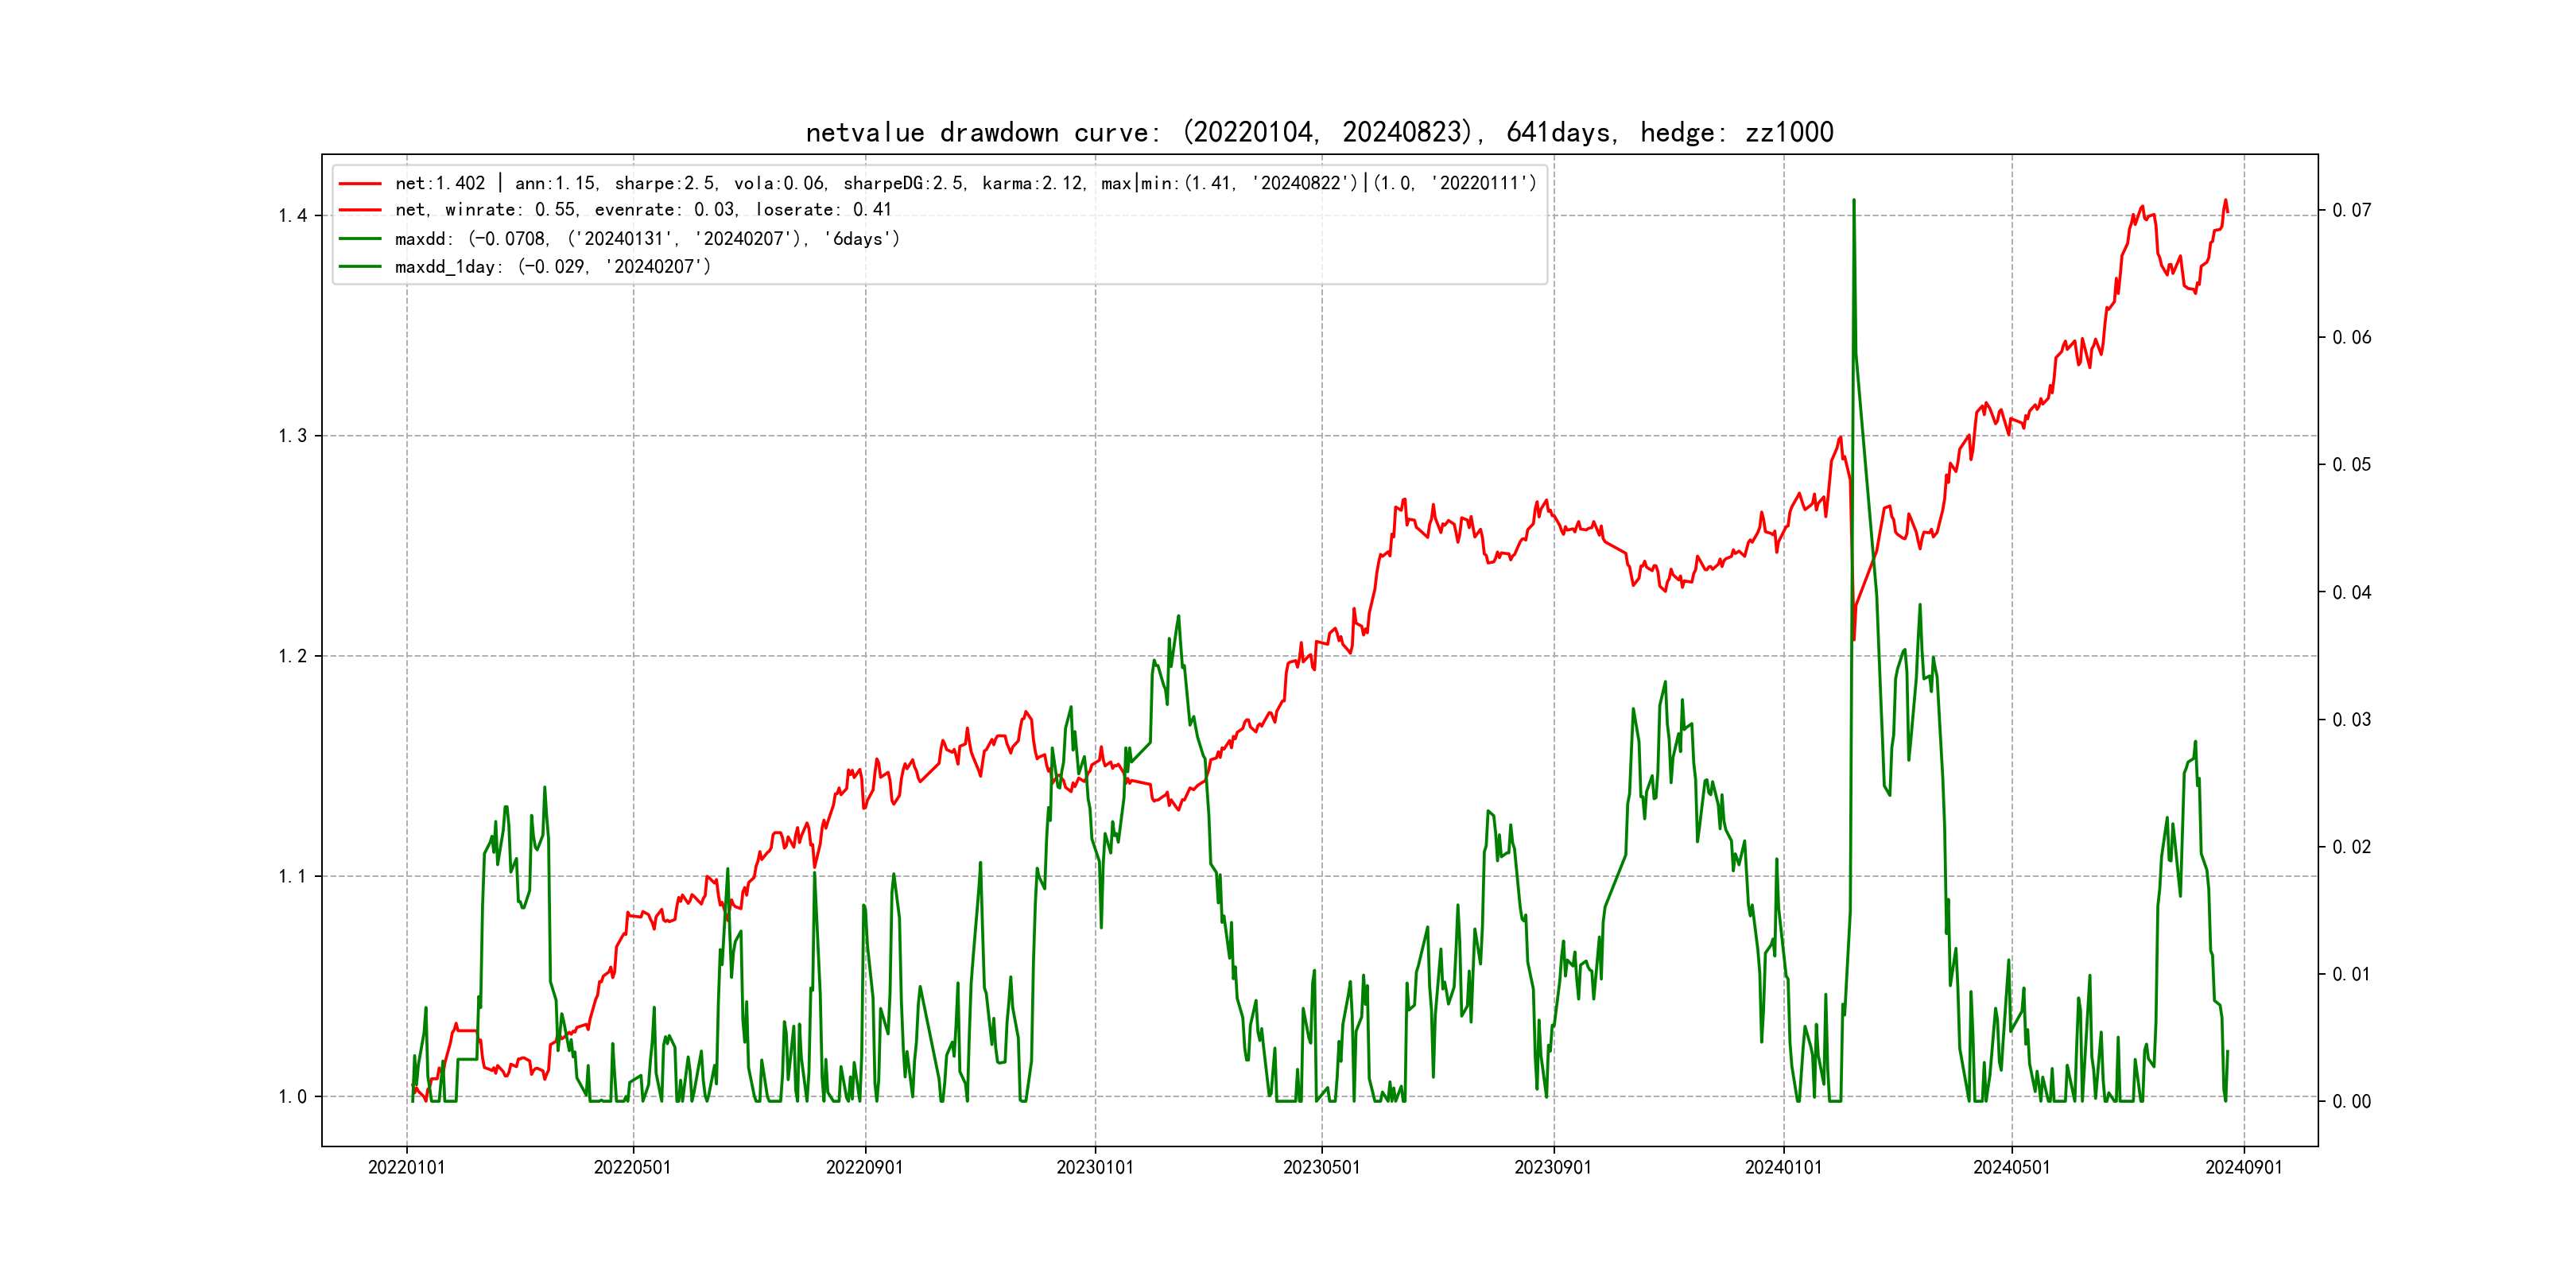The image size is (2576, 1288).
Task: Click the 20230101 x-axis date label
Action: pyautogui.click(x=1095, y=1167)
